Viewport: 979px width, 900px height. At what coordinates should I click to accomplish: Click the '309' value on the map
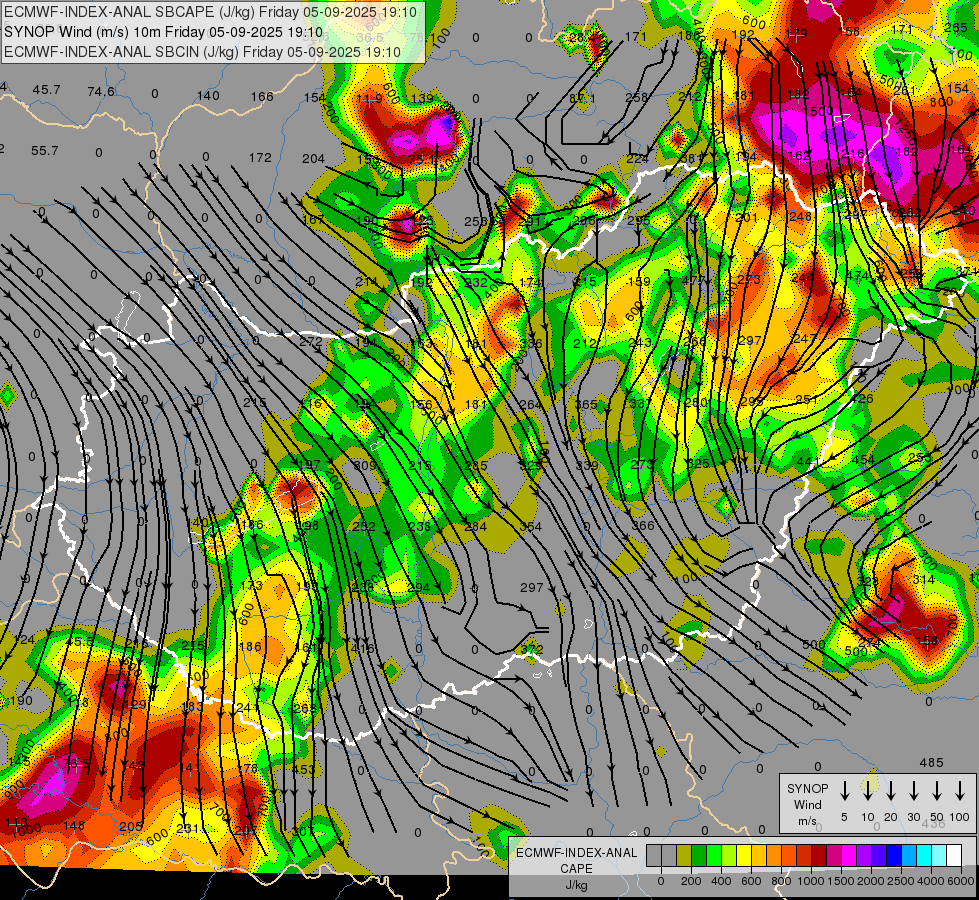point(365,465)
